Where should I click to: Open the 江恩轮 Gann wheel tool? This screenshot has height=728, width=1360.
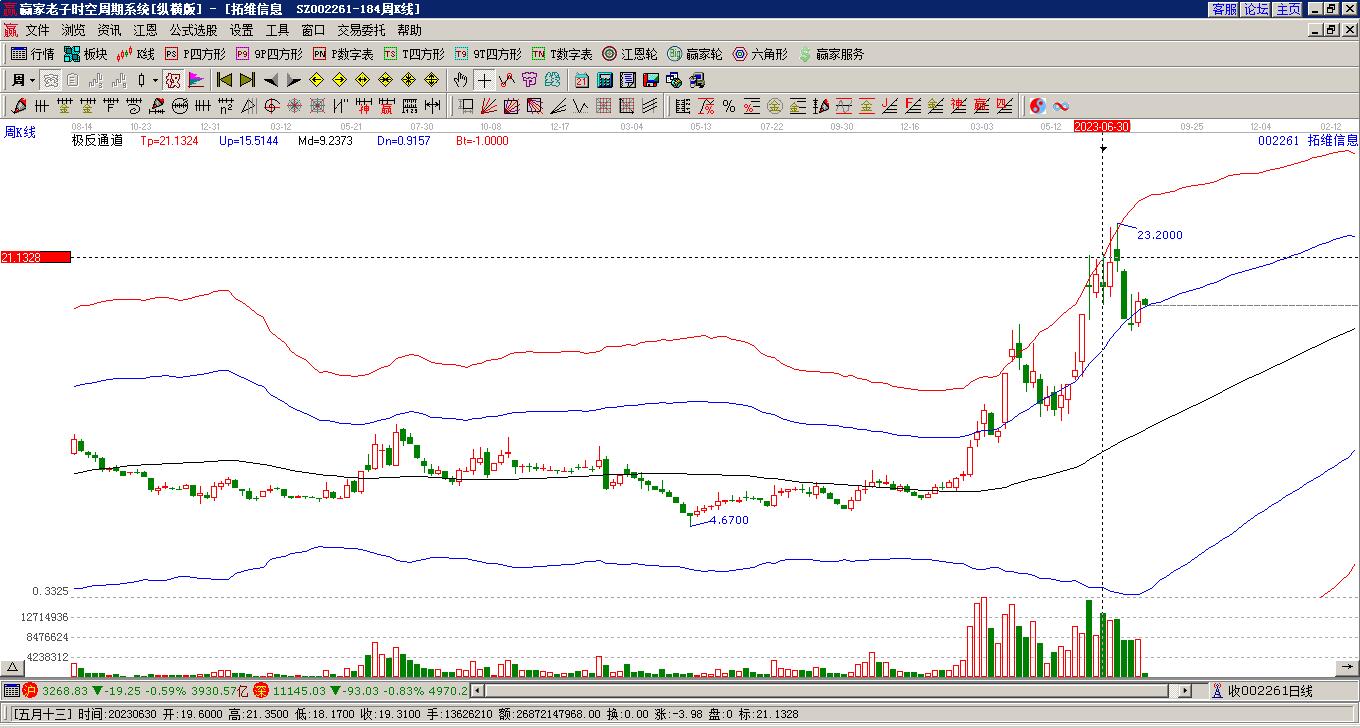pos(629,54)
